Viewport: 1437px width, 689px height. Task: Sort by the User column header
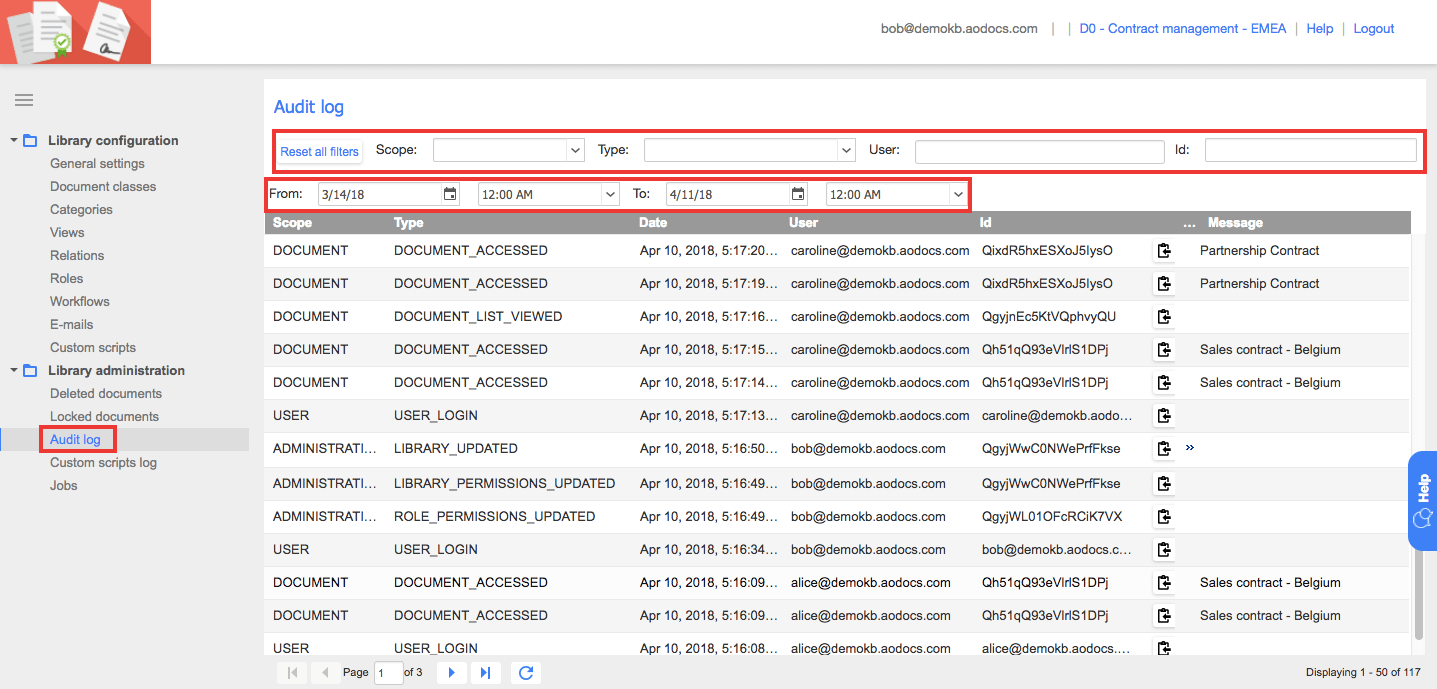804,223
